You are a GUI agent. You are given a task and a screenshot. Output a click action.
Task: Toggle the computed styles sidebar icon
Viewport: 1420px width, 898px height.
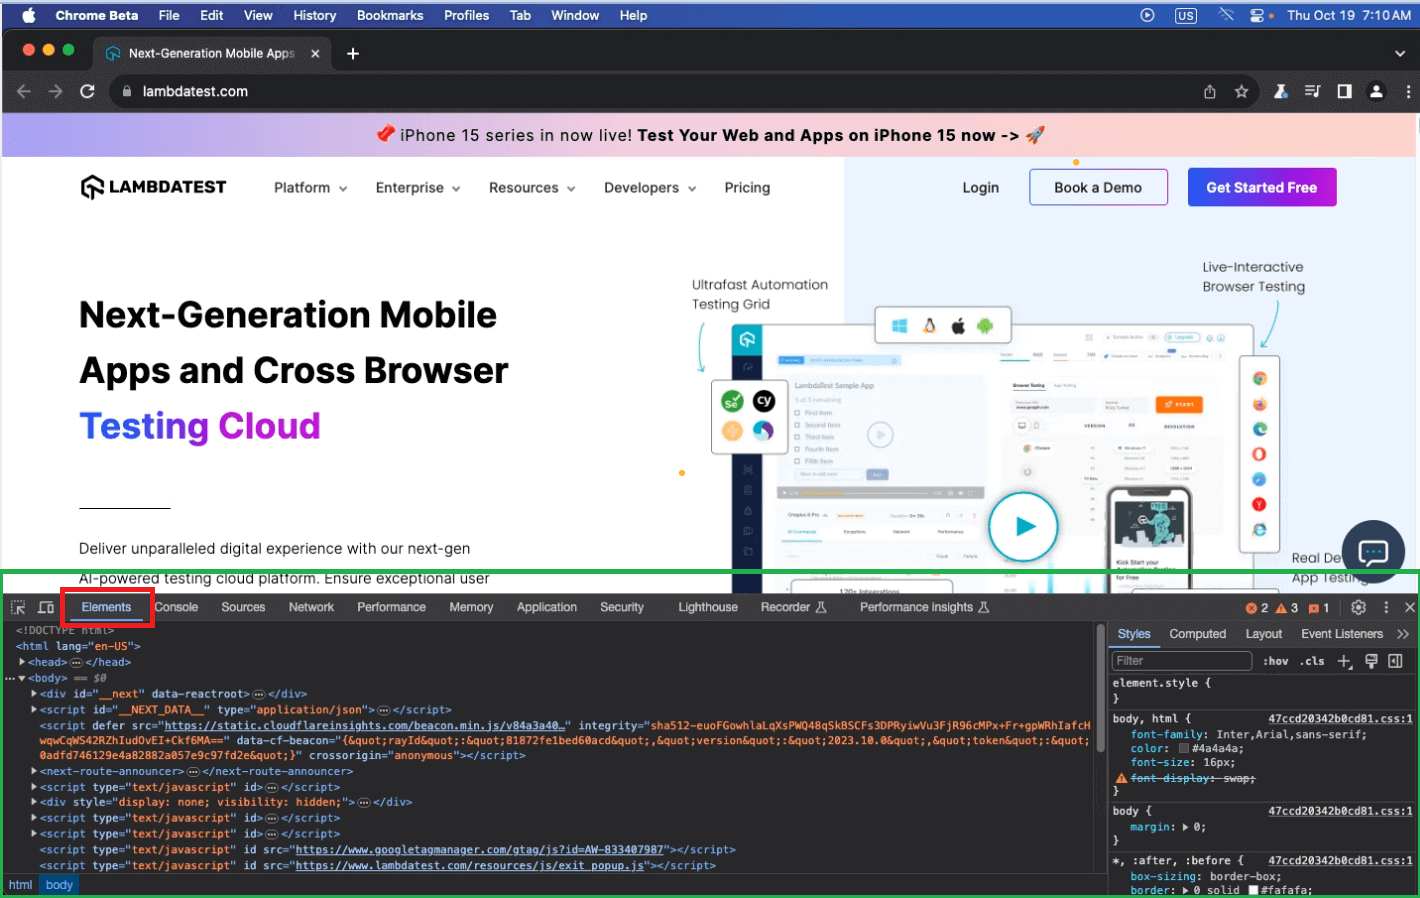(x=1396, y=661)
